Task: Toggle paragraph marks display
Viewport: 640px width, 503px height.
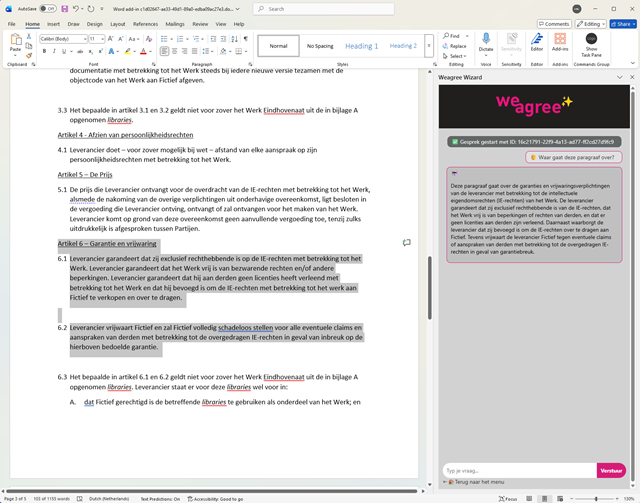Action: coord(246,39)
